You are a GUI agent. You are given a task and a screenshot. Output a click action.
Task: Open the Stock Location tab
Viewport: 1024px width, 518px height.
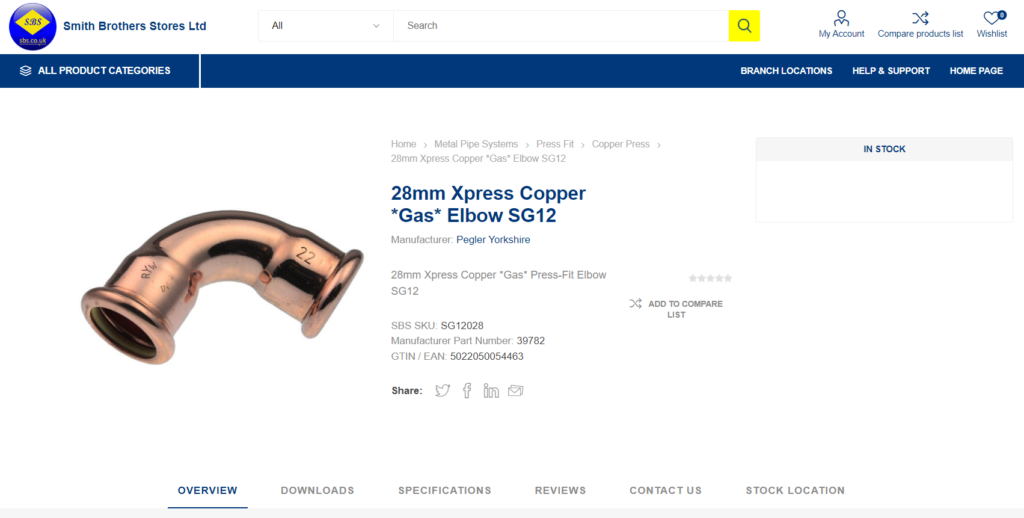pyautogui.click(x=795, y=491)
